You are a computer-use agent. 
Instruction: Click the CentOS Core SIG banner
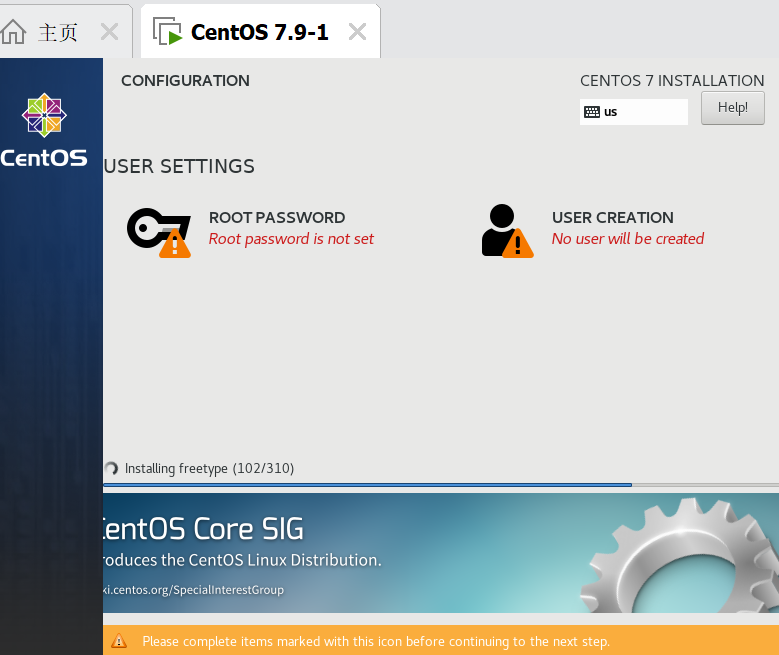click(441, 553)
